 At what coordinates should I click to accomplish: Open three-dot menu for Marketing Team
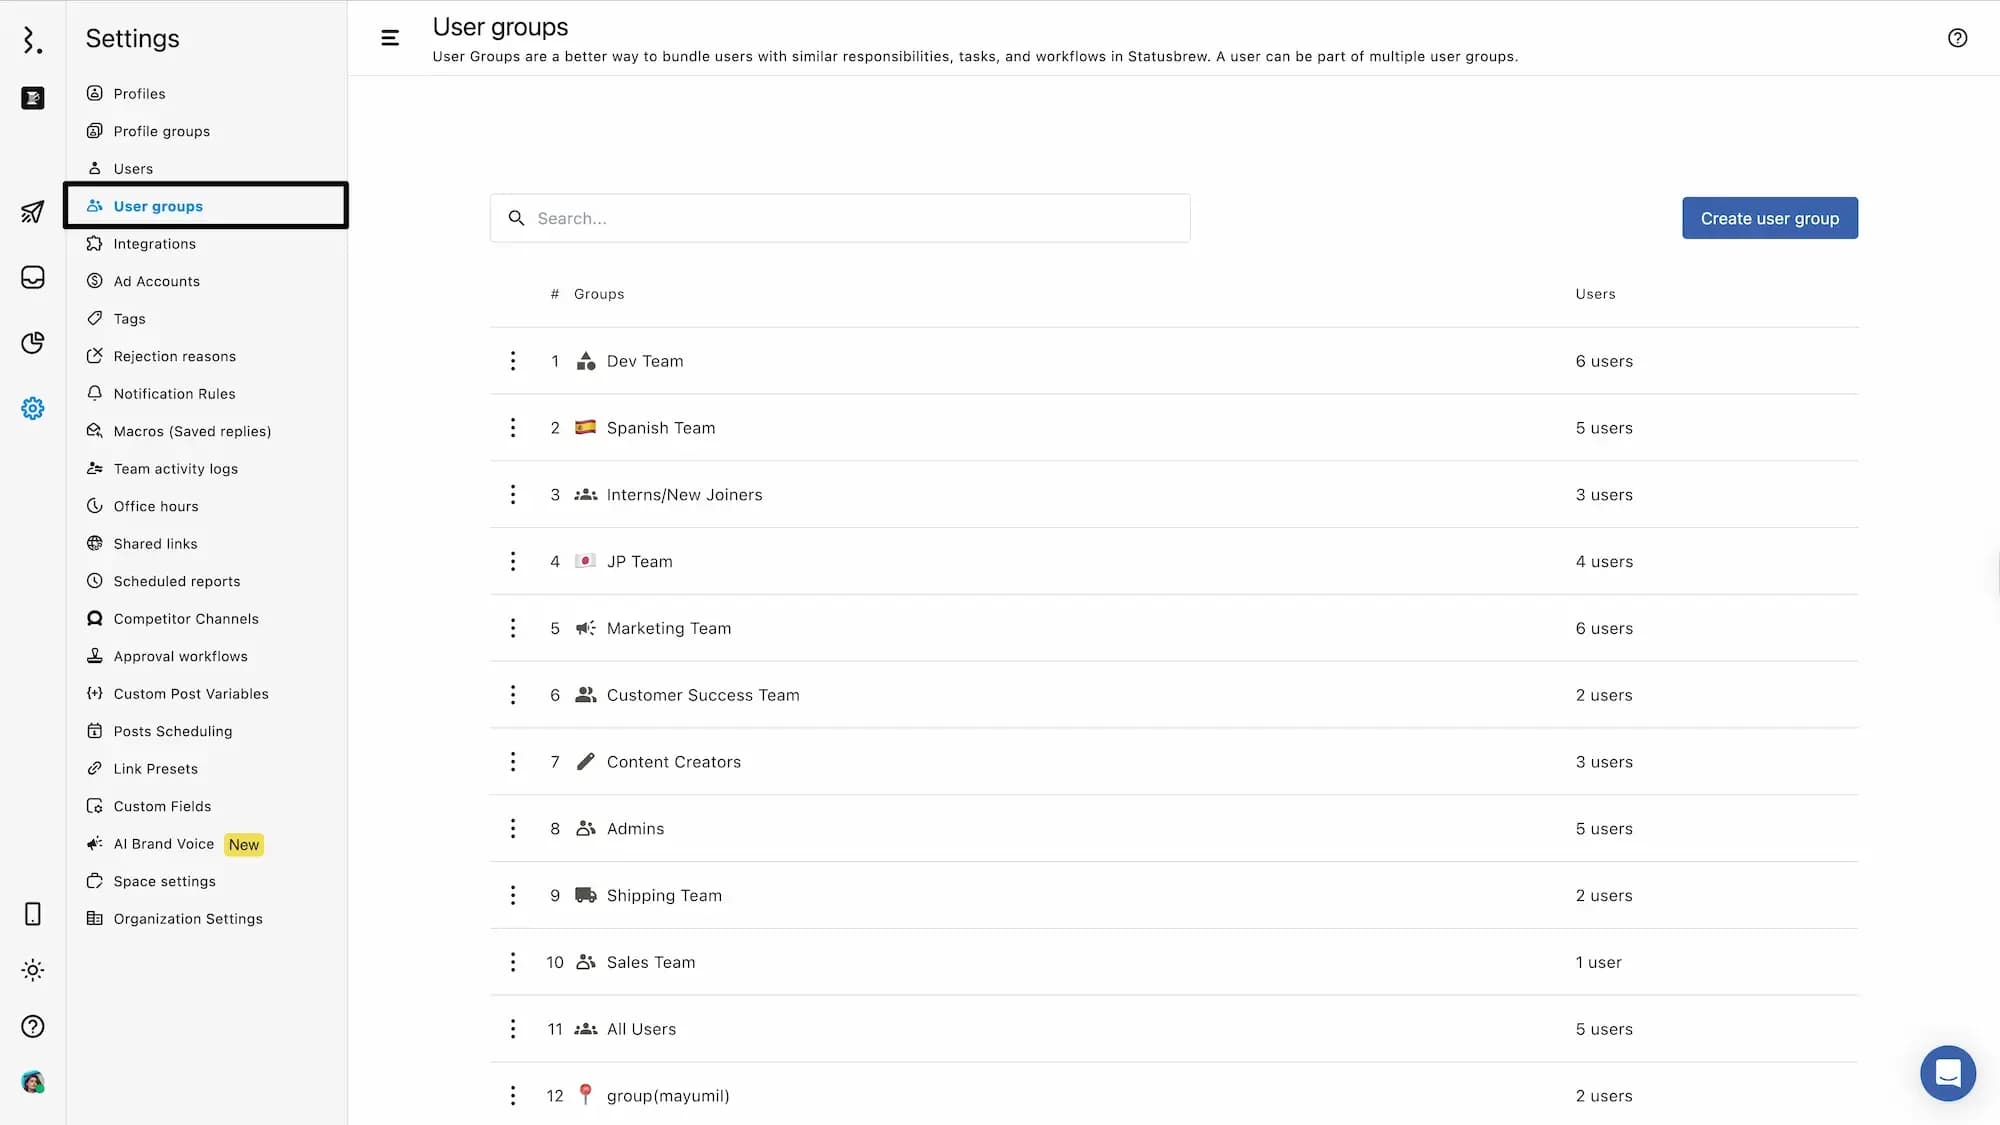[x=513, y=628]
